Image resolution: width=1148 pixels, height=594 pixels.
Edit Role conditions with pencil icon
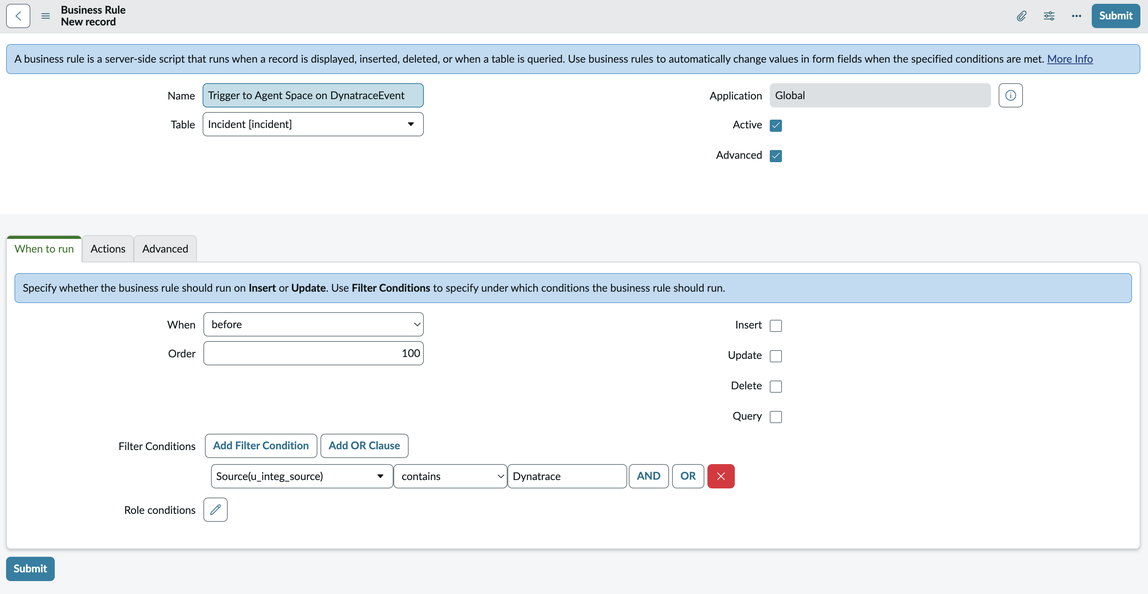pos(215,510)
